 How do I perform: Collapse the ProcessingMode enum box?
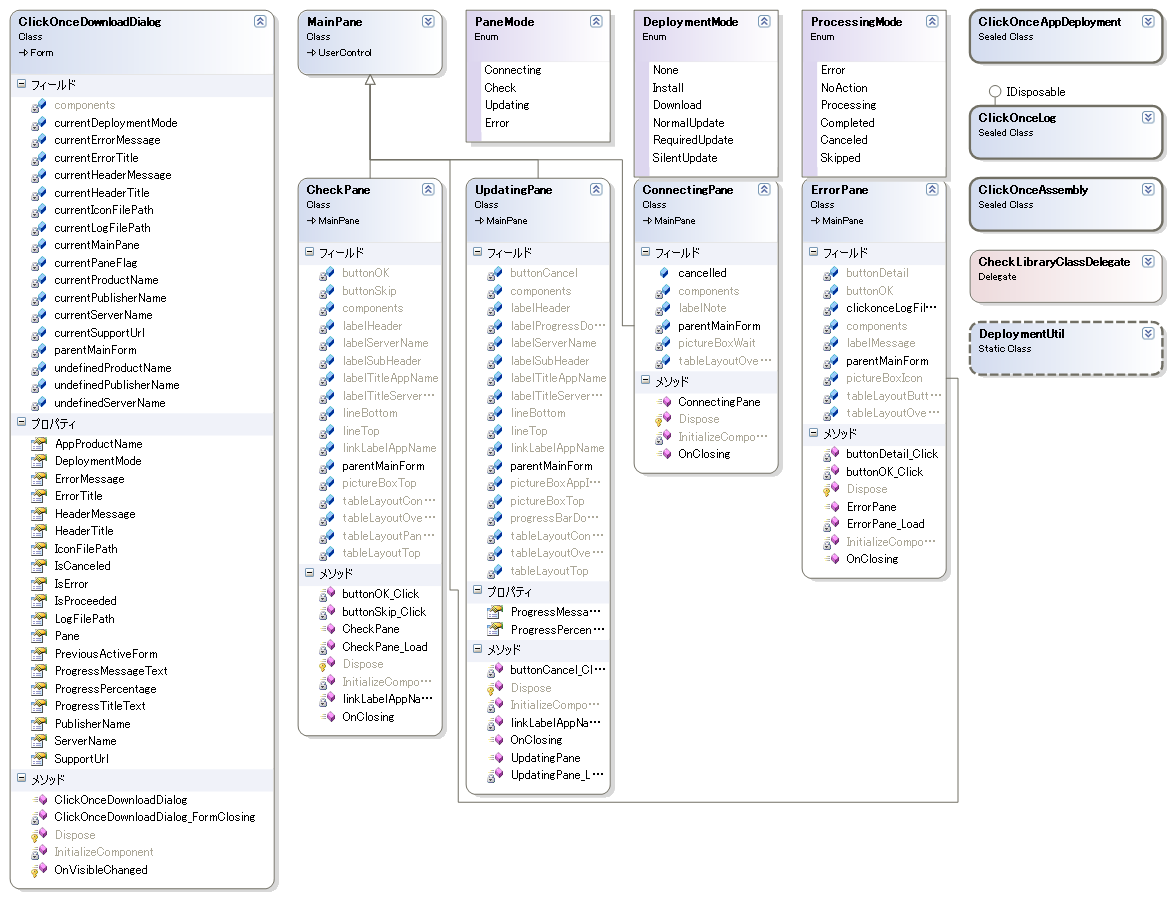coord(932,22)
